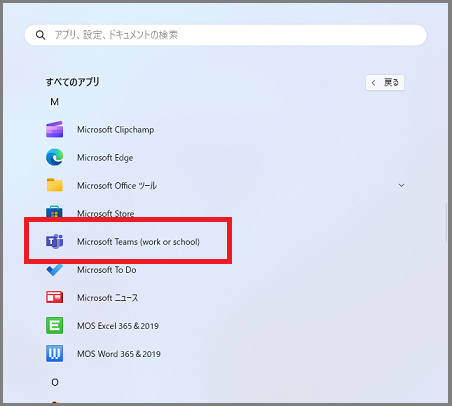
Task: Click the 戻る back button
Action: pyautogui.click(x=385, y=82)
